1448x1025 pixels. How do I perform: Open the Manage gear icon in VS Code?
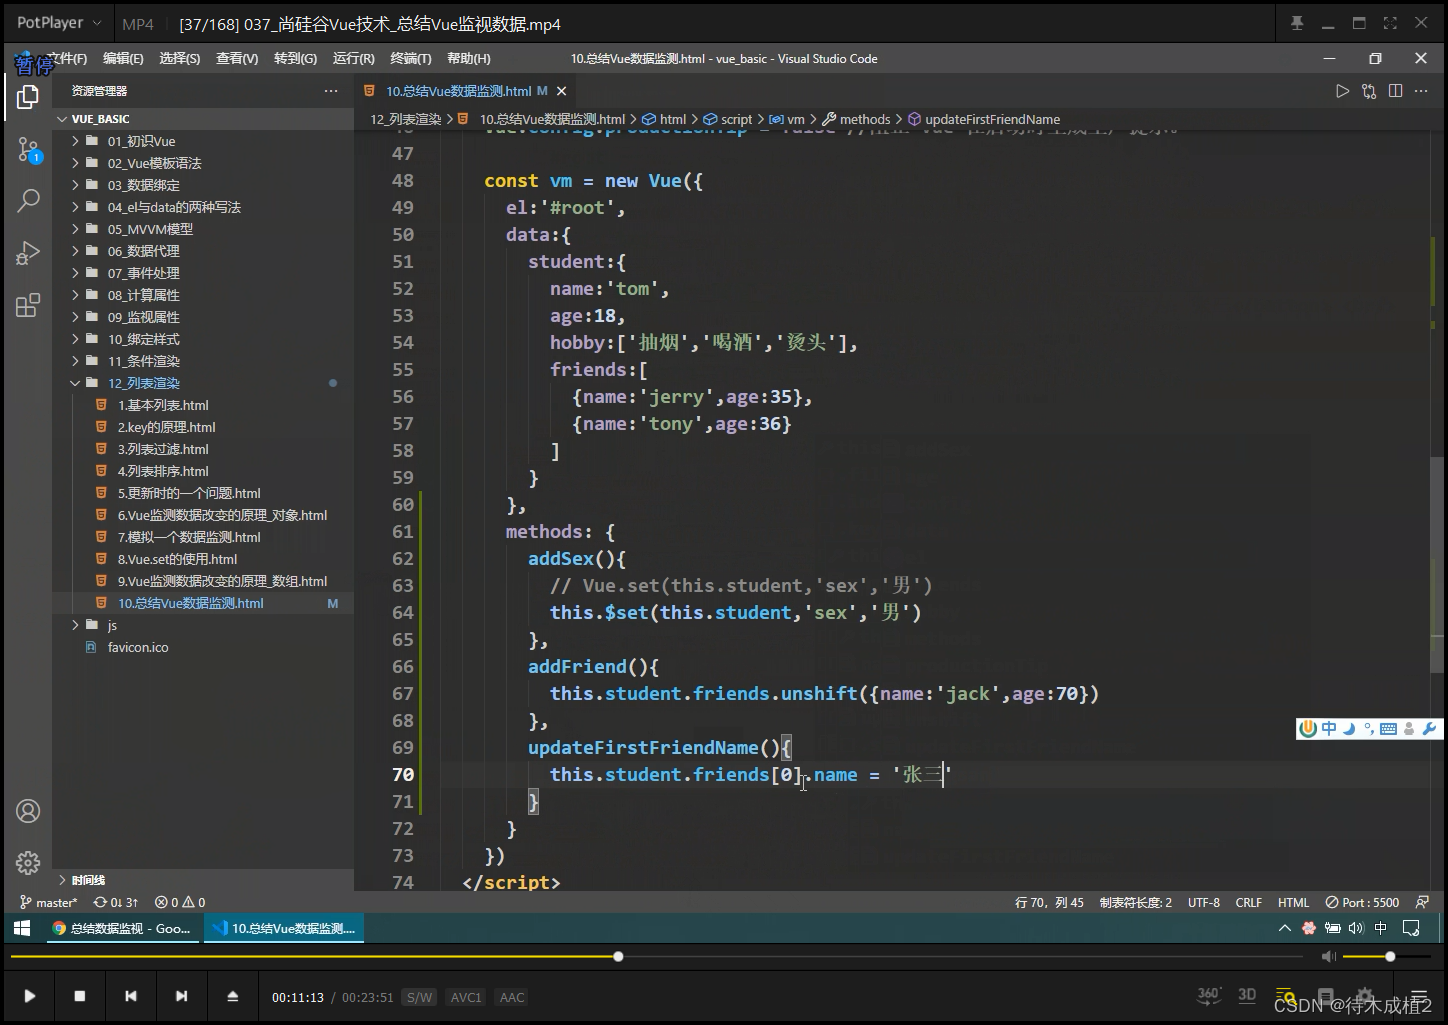point(28,862)
